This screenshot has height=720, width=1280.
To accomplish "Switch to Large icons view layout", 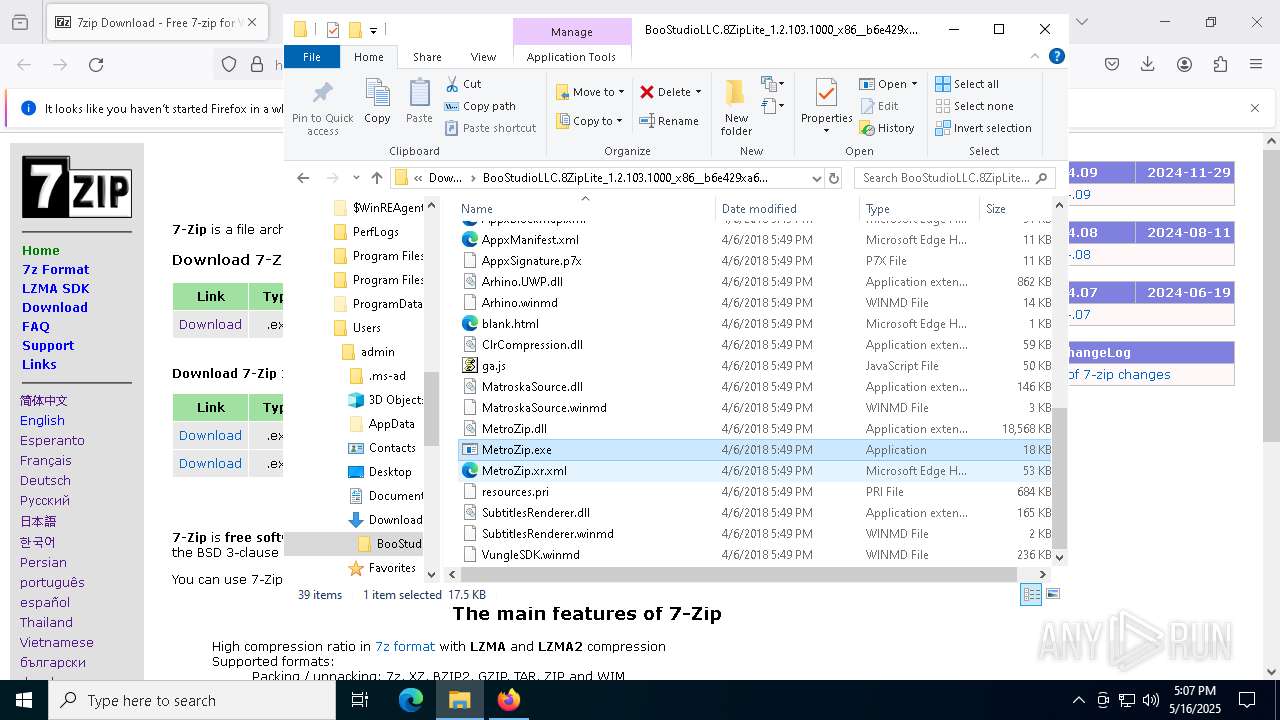I will pyautogui.click(x=1052, y=594).
